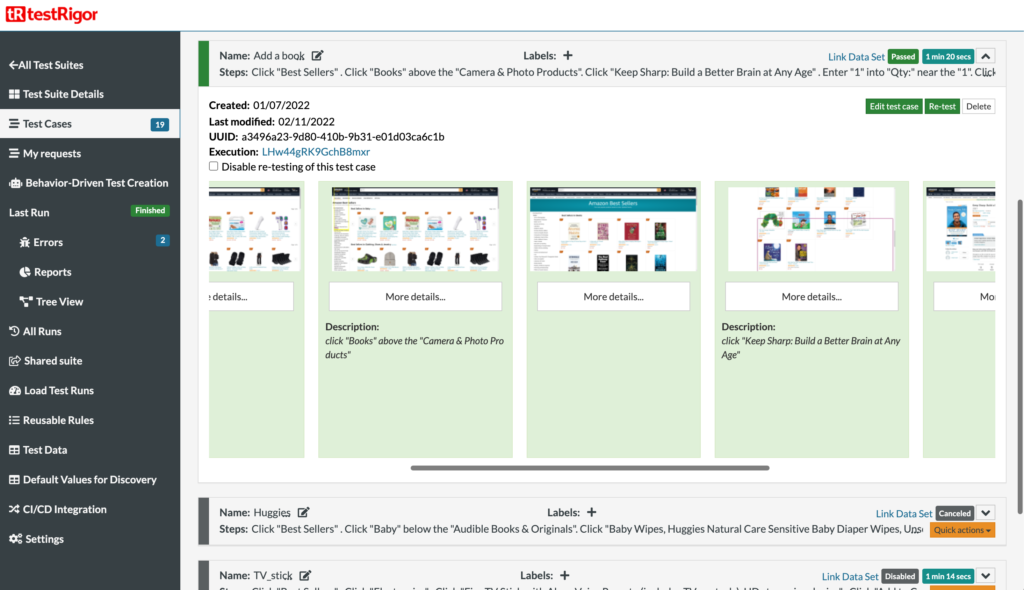
Task: Open Books step screenshot thumbnail
Action: [415, 229]
